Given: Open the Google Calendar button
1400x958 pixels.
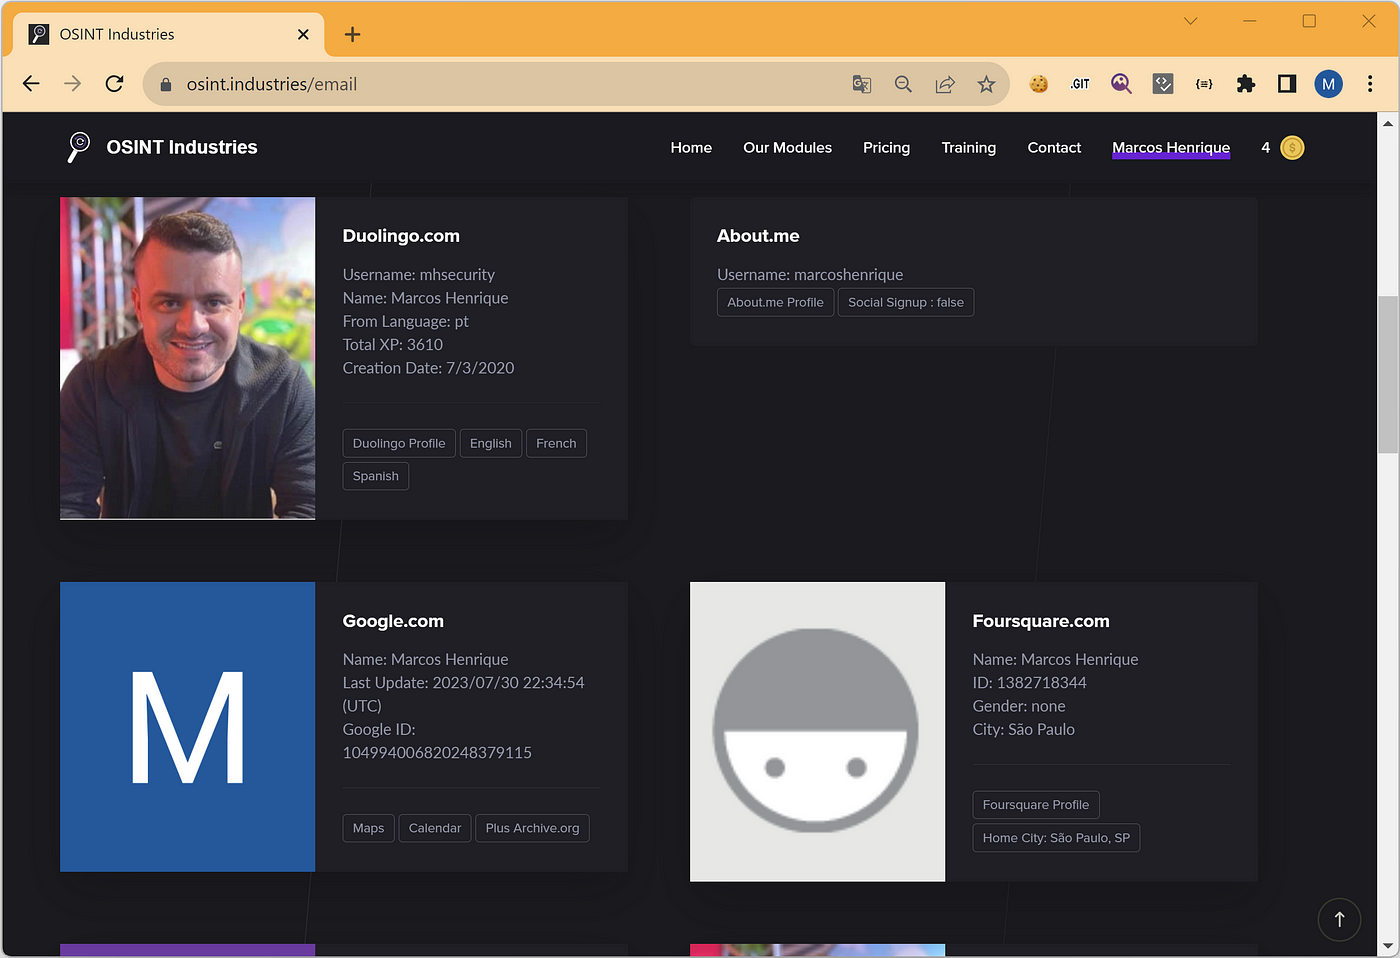Looking at the screenshot, I should tap(435, 828).
